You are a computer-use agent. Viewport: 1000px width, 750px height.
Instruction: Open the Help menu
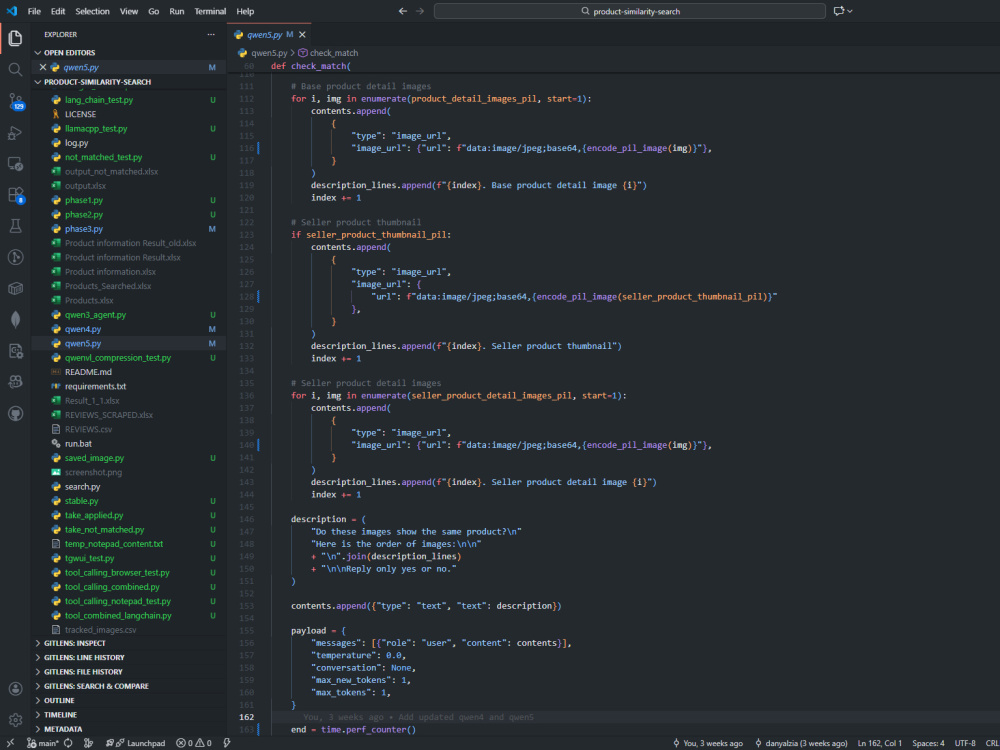point(245,11)
